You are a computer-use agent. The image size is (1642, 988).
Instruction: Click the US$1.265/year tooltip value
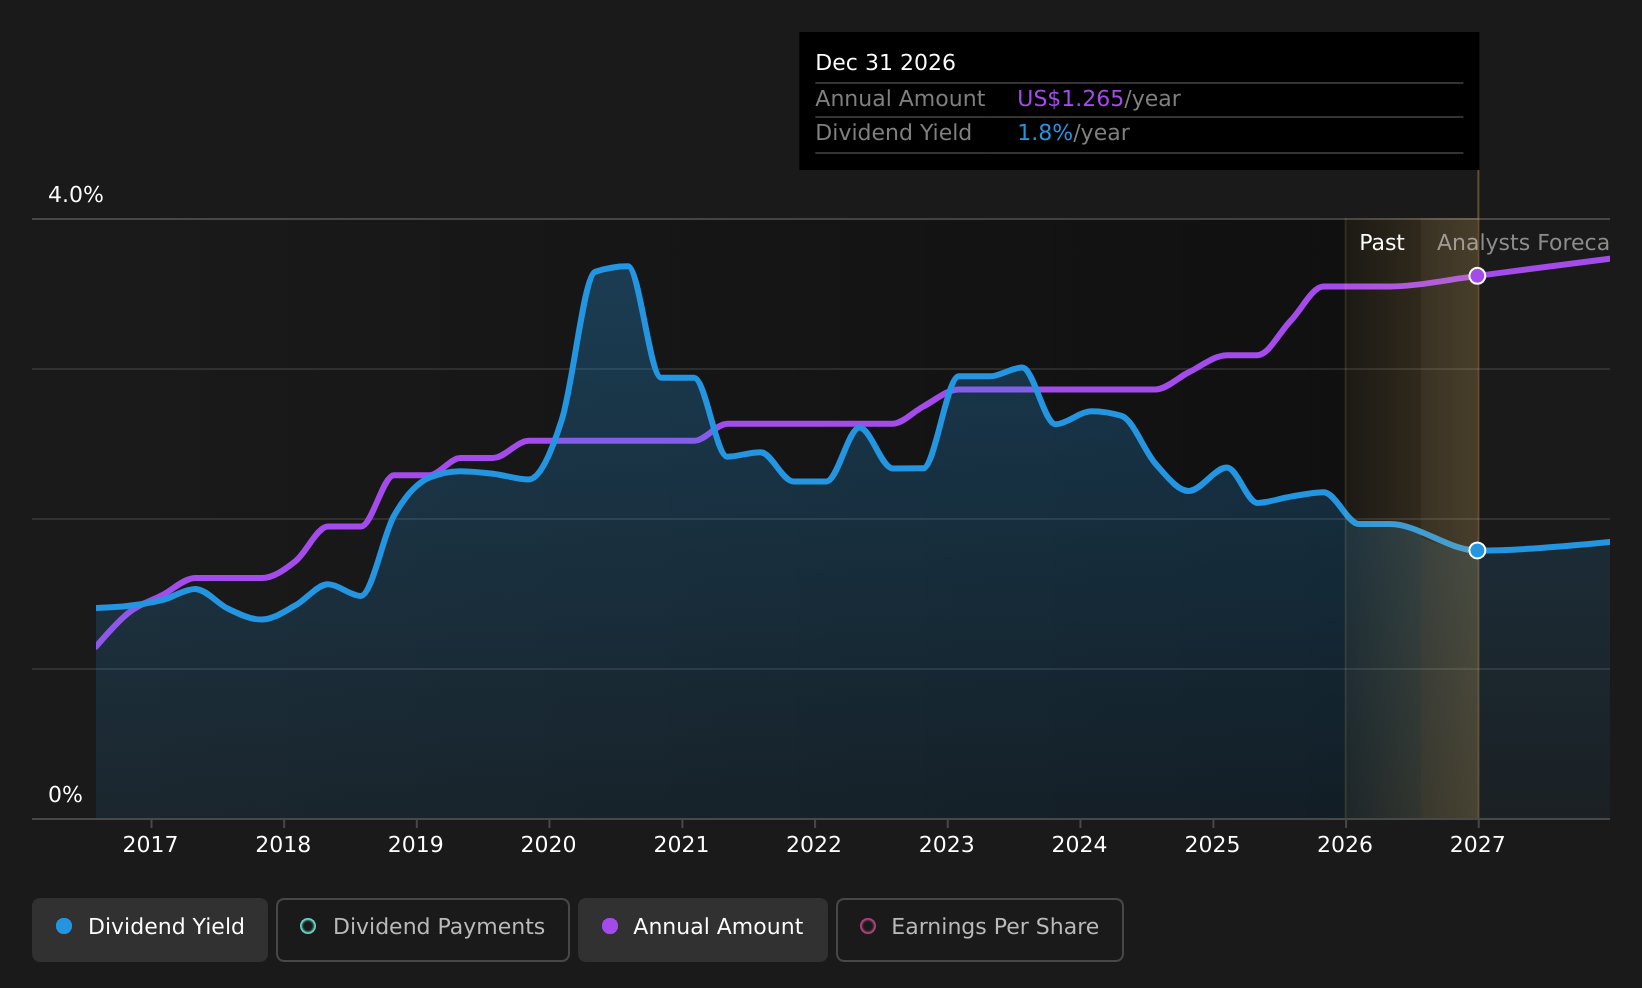[x=1098, y=99]
